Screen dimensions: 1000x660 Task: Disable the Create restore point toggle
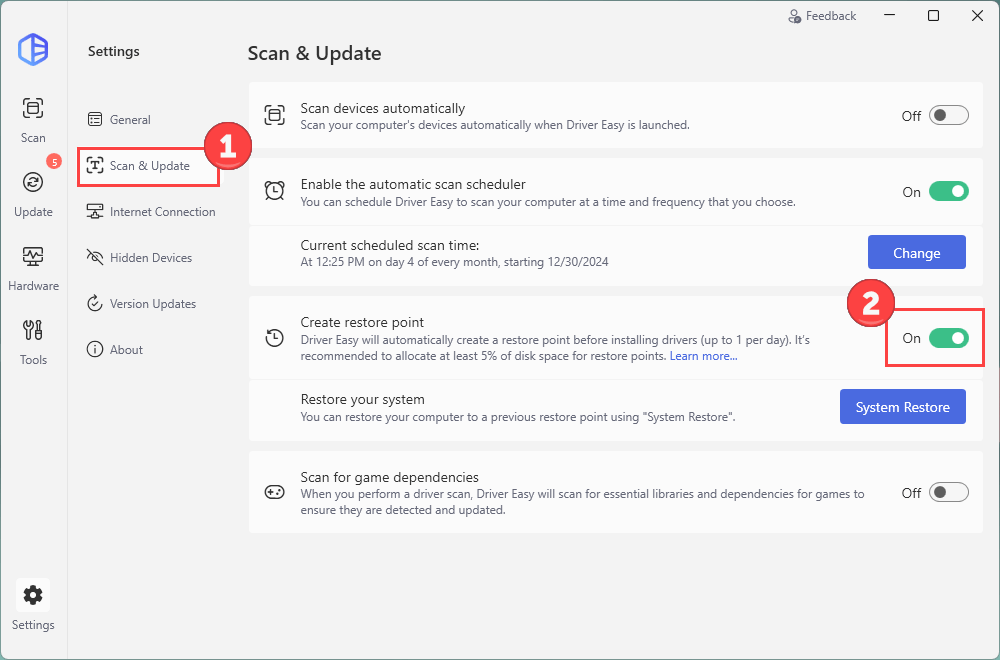(948, 338)
